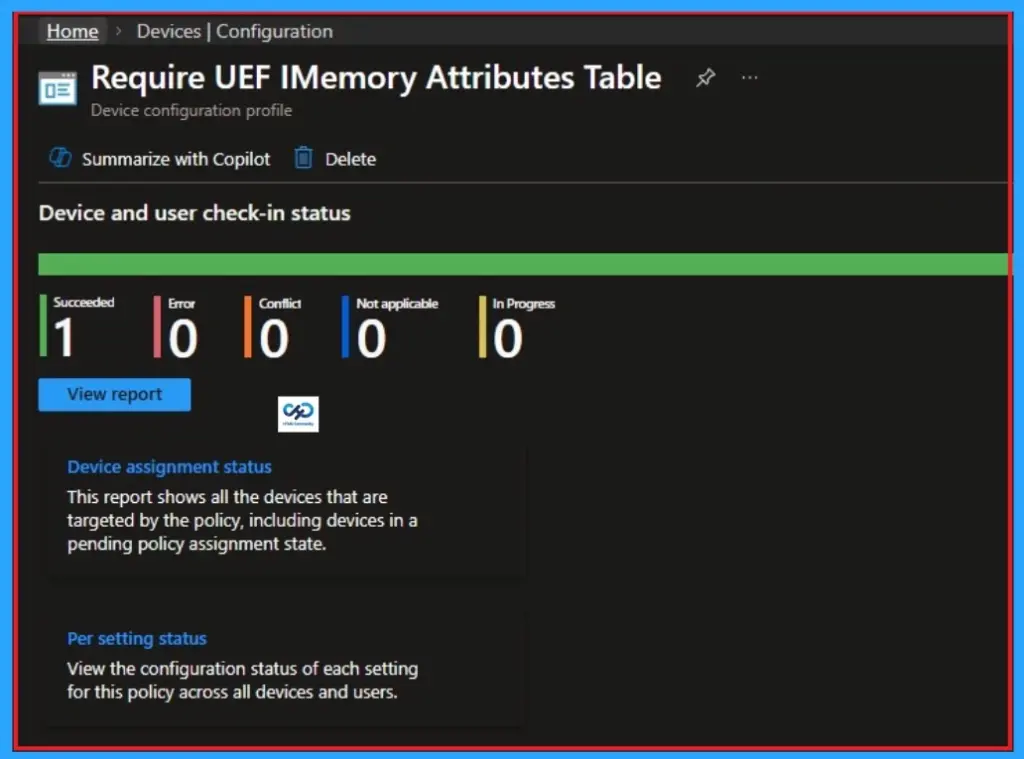The height and width of the screenshot is (759, 1024).
Task: Click the blue Not applicable status indicator
Action: tap(344, 326)
